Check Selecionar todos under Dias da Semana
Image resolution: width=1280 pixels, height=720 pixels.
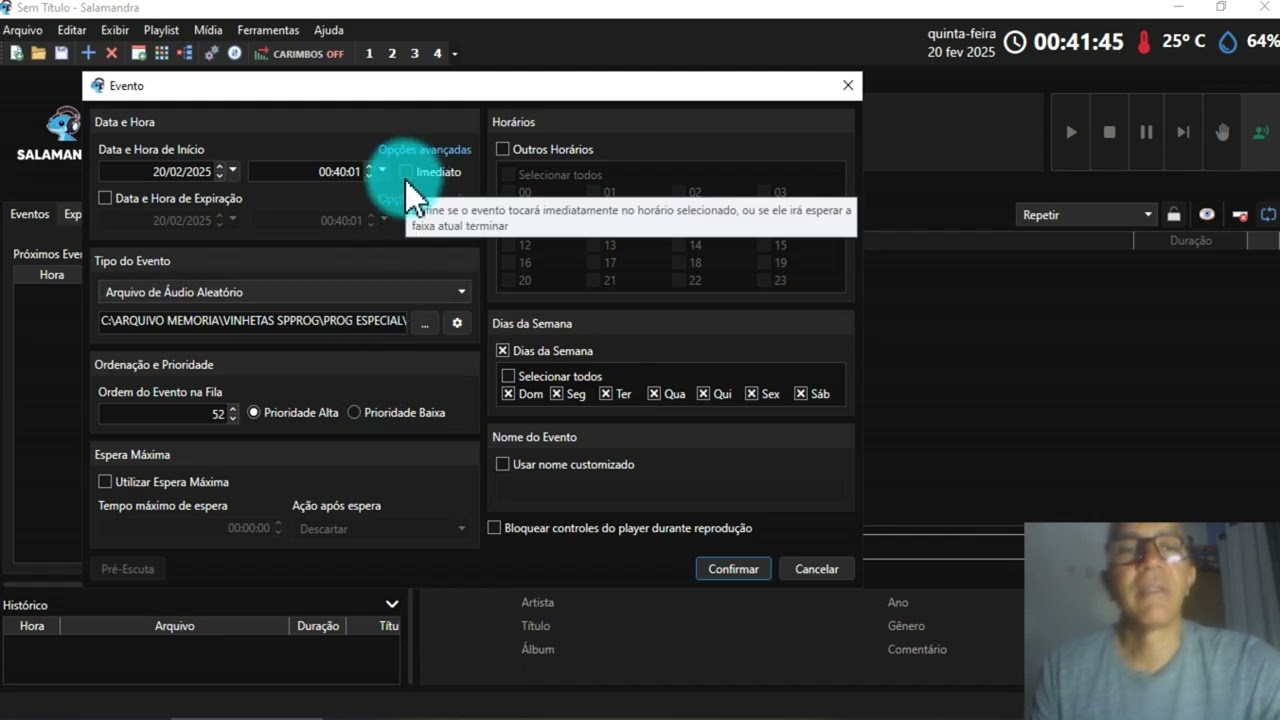point(508,376)
